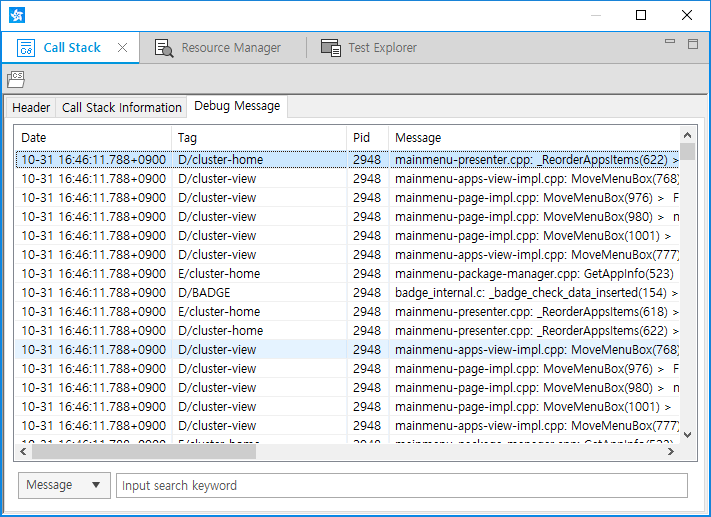This screenshot has height=517, width=711.
Task: Minimize the view panel
Action: tap(670, 43)
